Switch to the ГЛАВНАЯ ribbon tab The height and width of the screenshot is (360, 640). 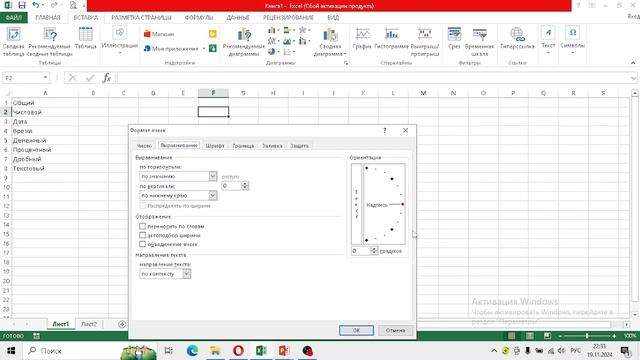(x=48, y=18)
